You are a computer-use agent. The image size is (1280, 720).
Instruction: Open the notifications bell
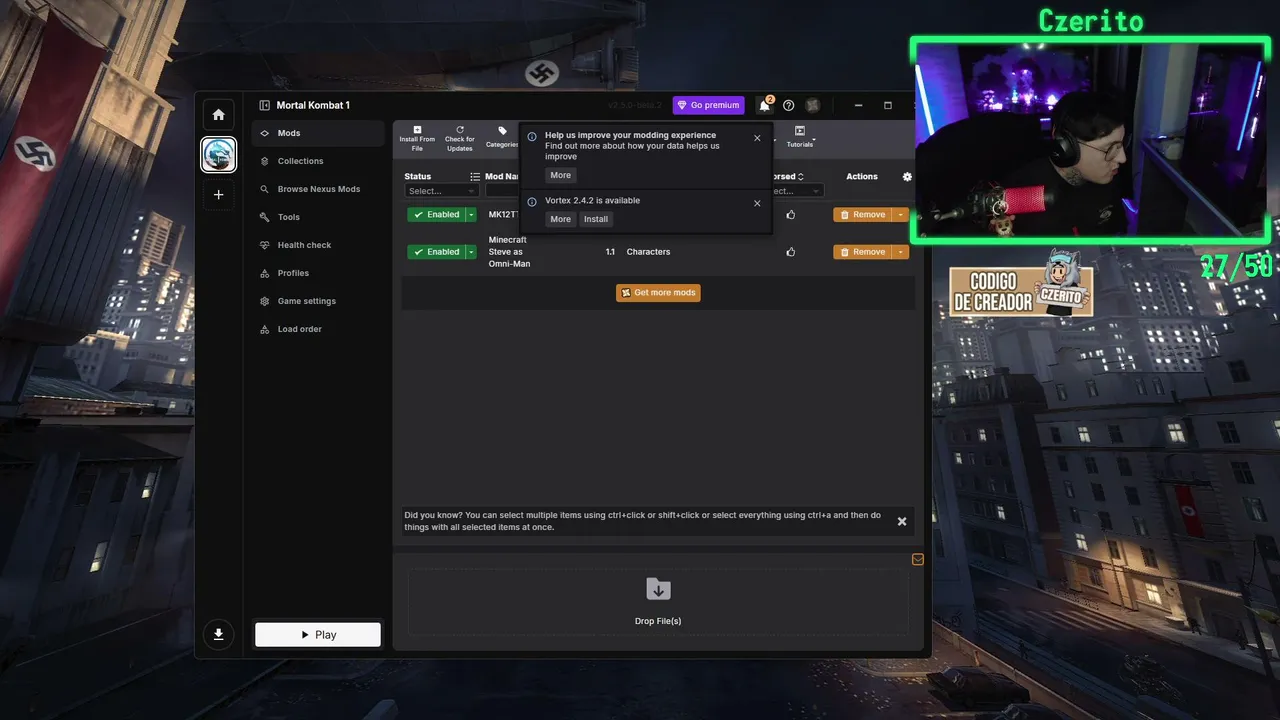(765, 105)
